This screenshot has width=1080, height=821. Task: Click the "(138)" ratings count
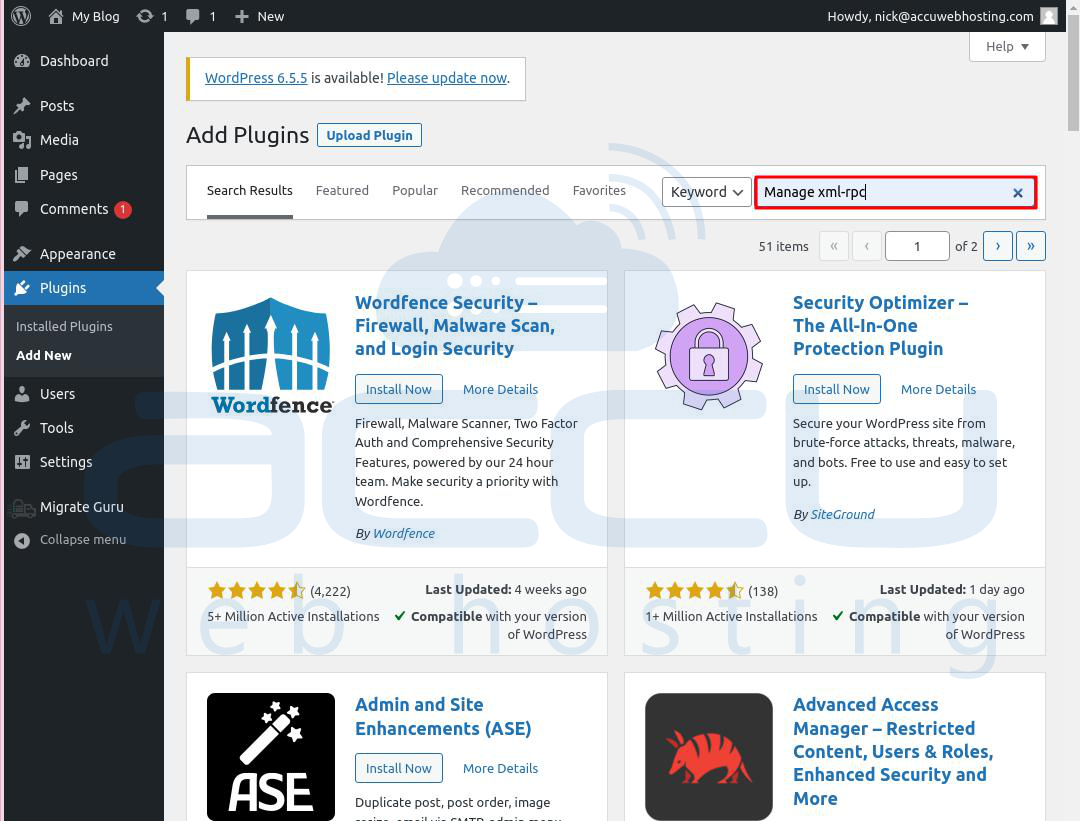tap(763, 591)
